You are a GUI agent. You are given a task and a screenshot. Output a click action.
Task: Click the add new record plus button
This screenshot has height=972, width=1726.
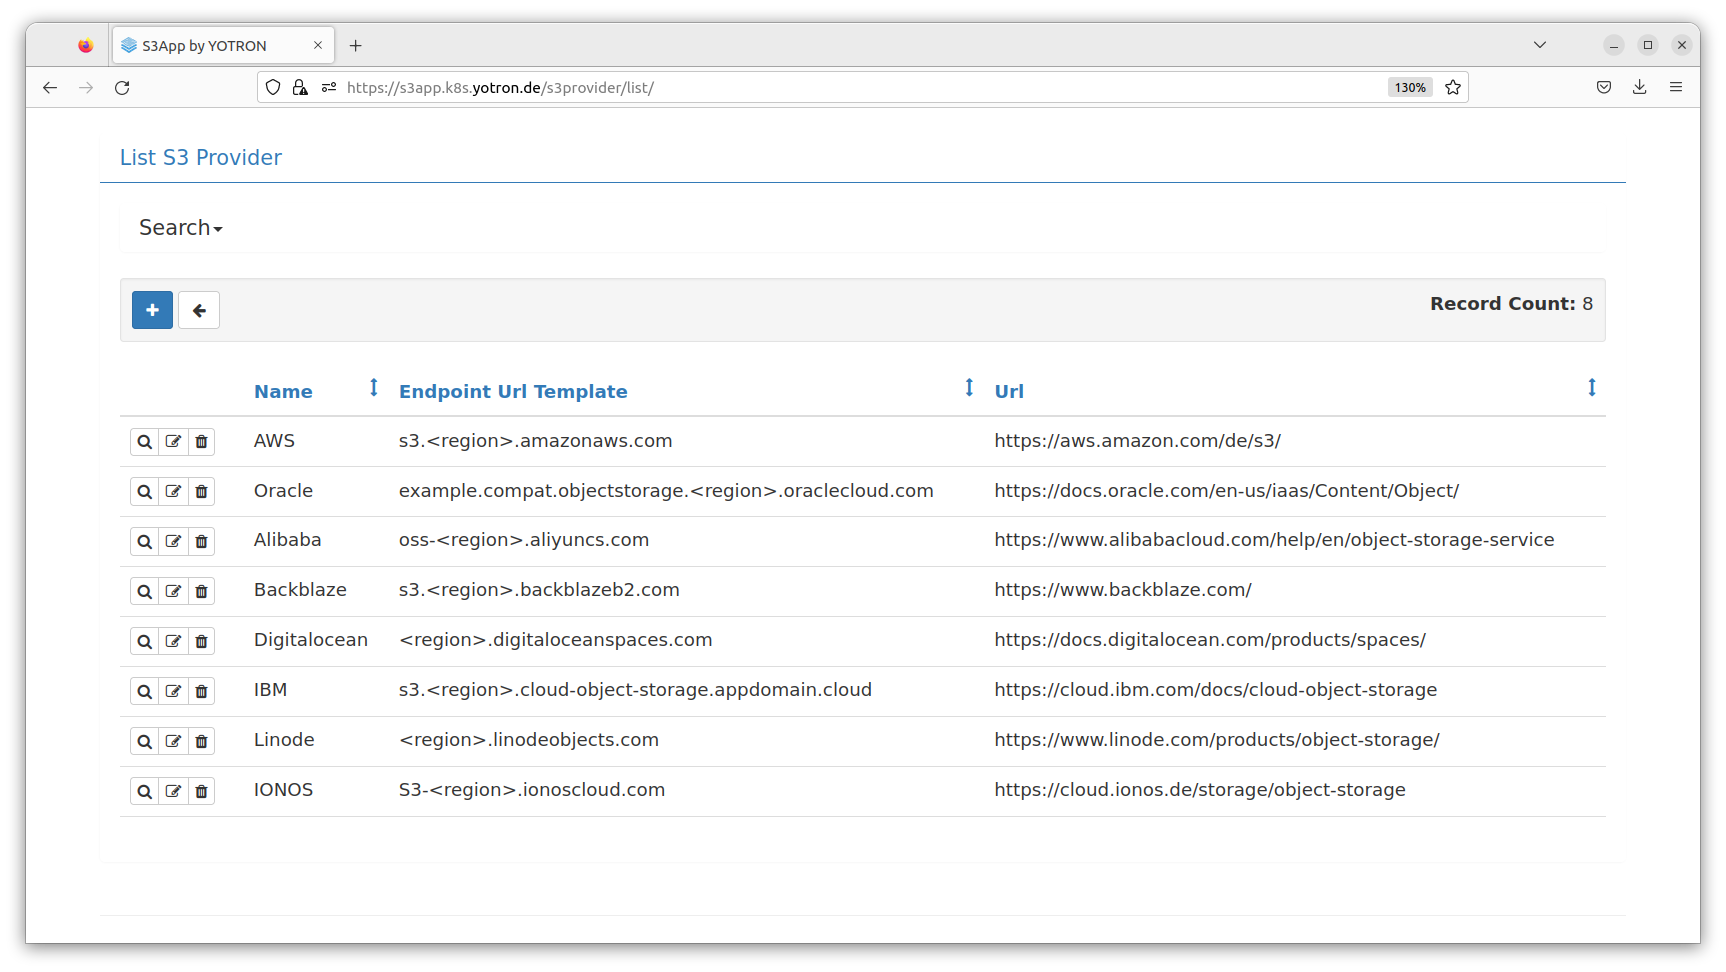click(x=152, y=310)
